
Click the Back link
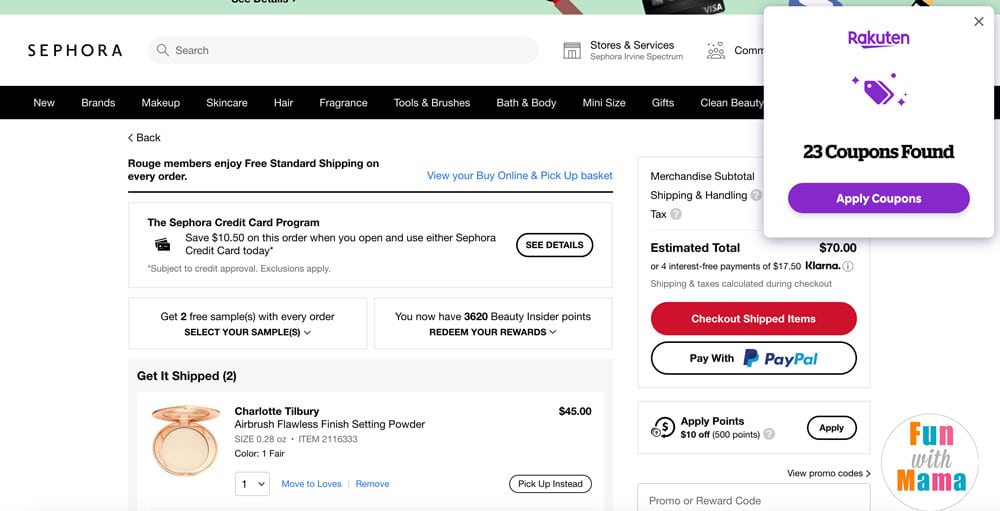pos(144,138)
